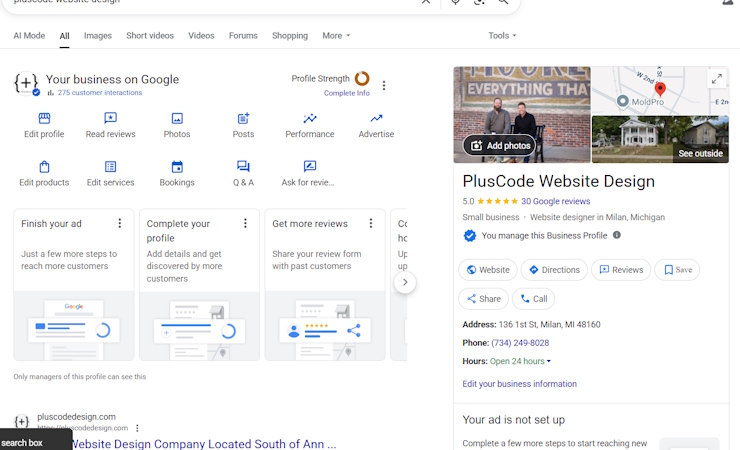Switch to the Images search tab
This screenshot has width=740, height=450.
(98, 36)
